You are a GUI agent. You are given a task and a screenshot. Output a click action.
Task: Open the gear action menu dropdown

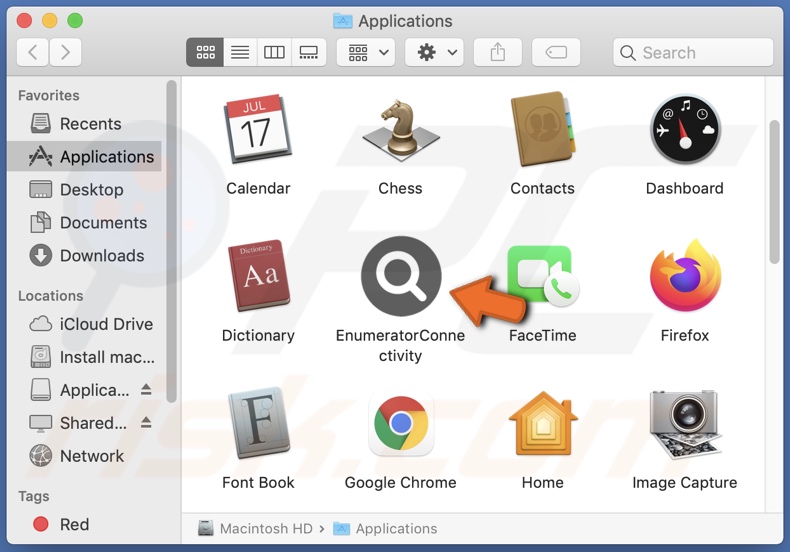tap(435, 52)
